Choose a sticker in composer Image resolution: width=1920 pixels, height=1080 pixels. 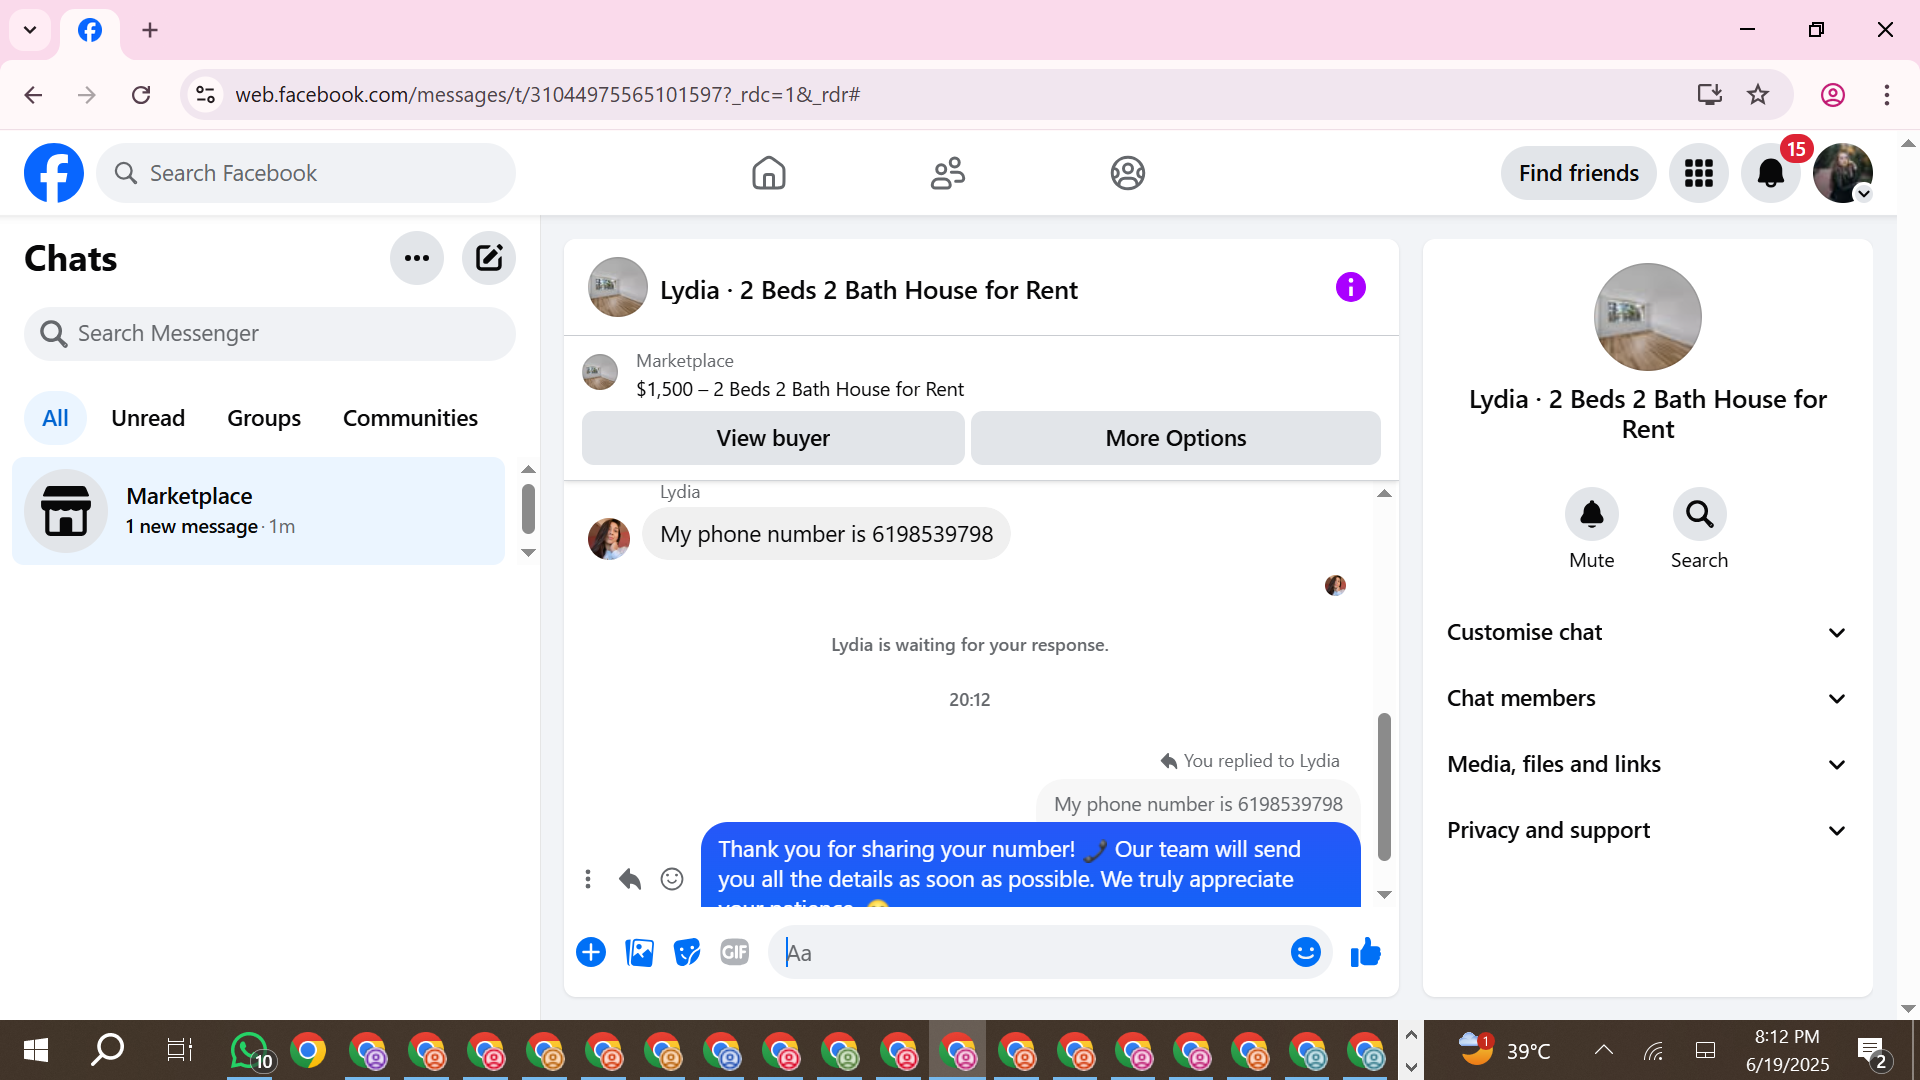[687, 952]
